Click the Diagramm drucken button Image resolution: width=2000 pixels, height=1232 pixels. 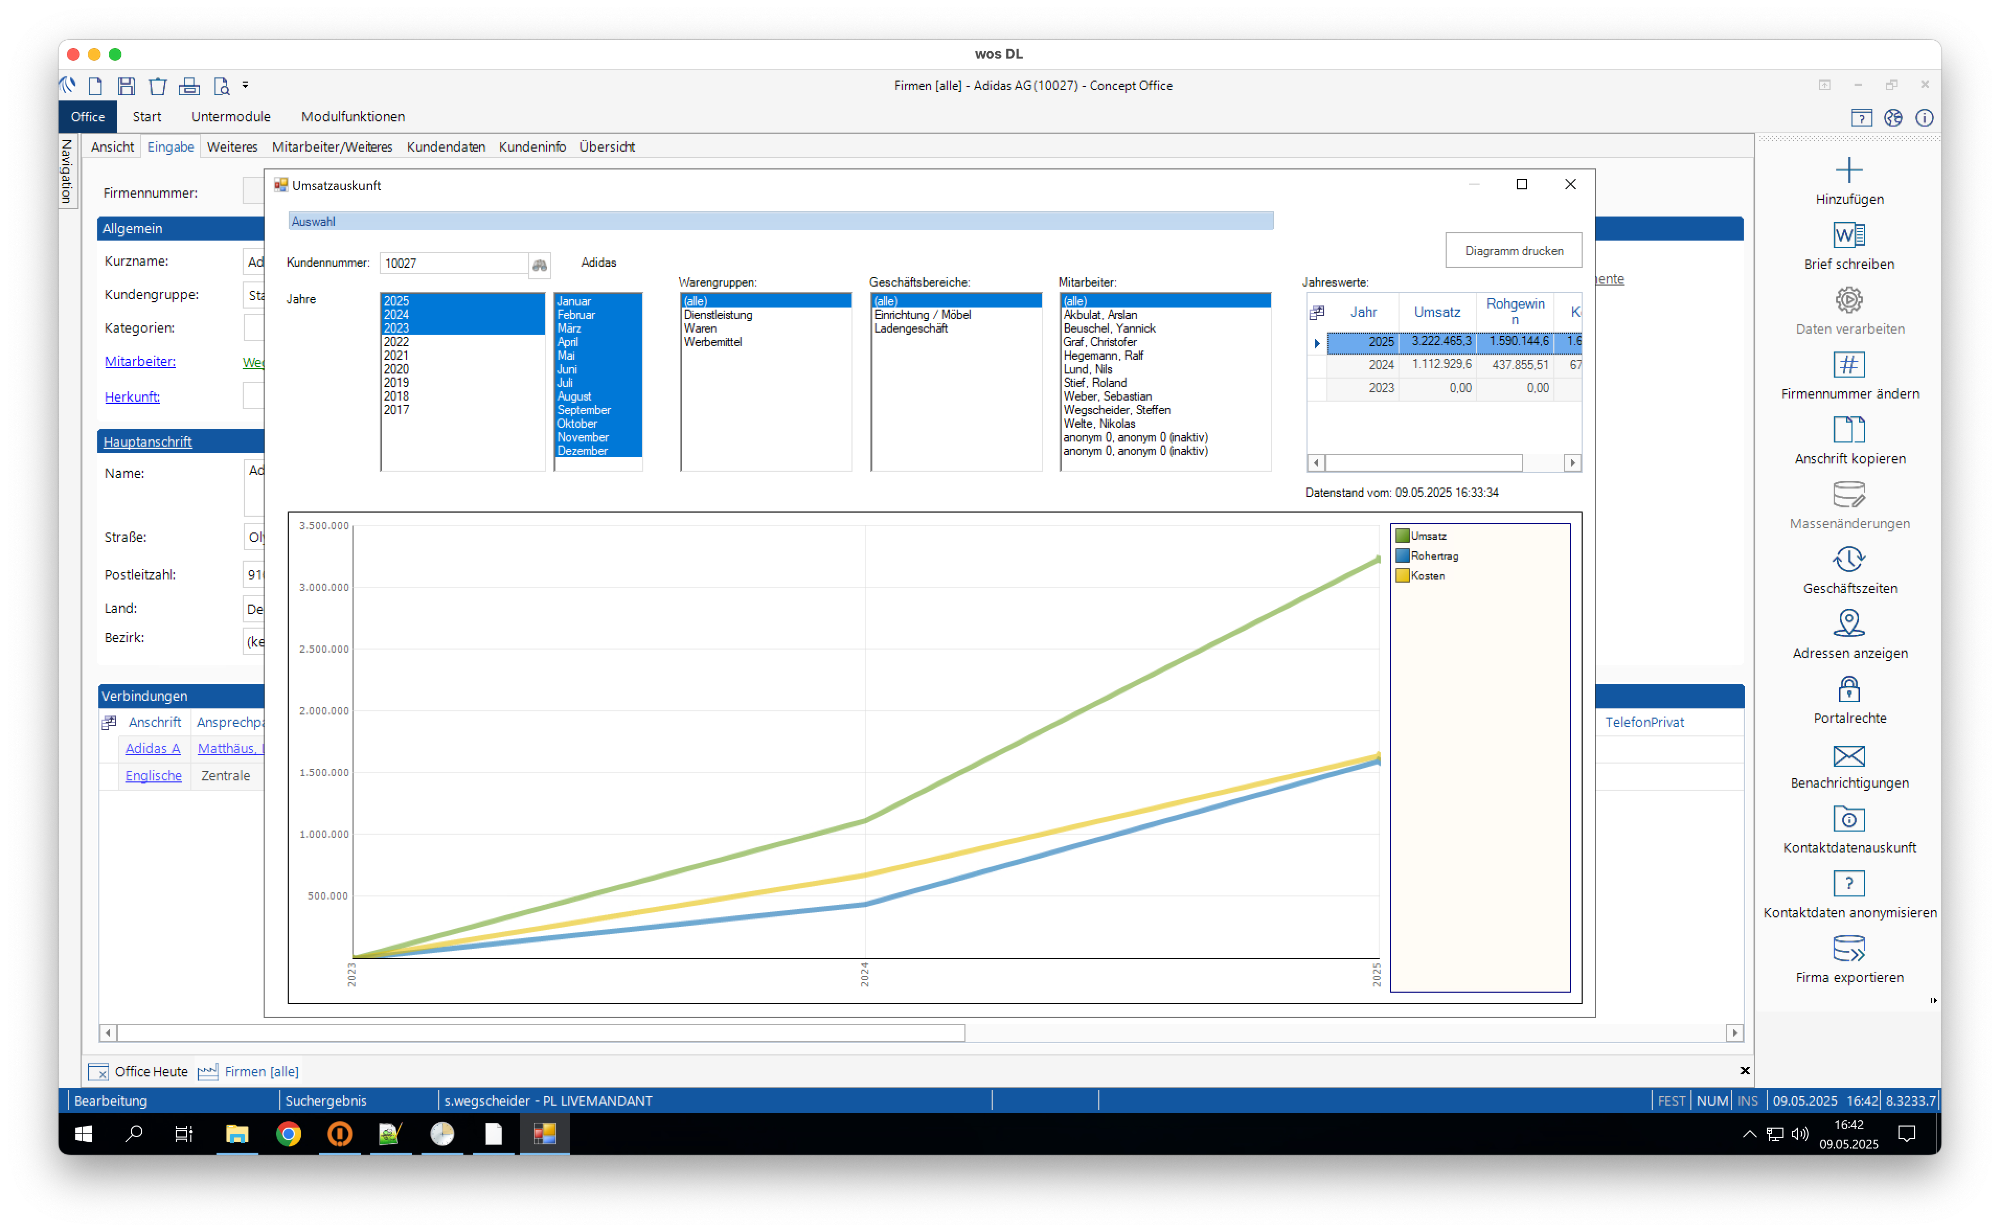pyautogui.click(x=1514, y=251)
